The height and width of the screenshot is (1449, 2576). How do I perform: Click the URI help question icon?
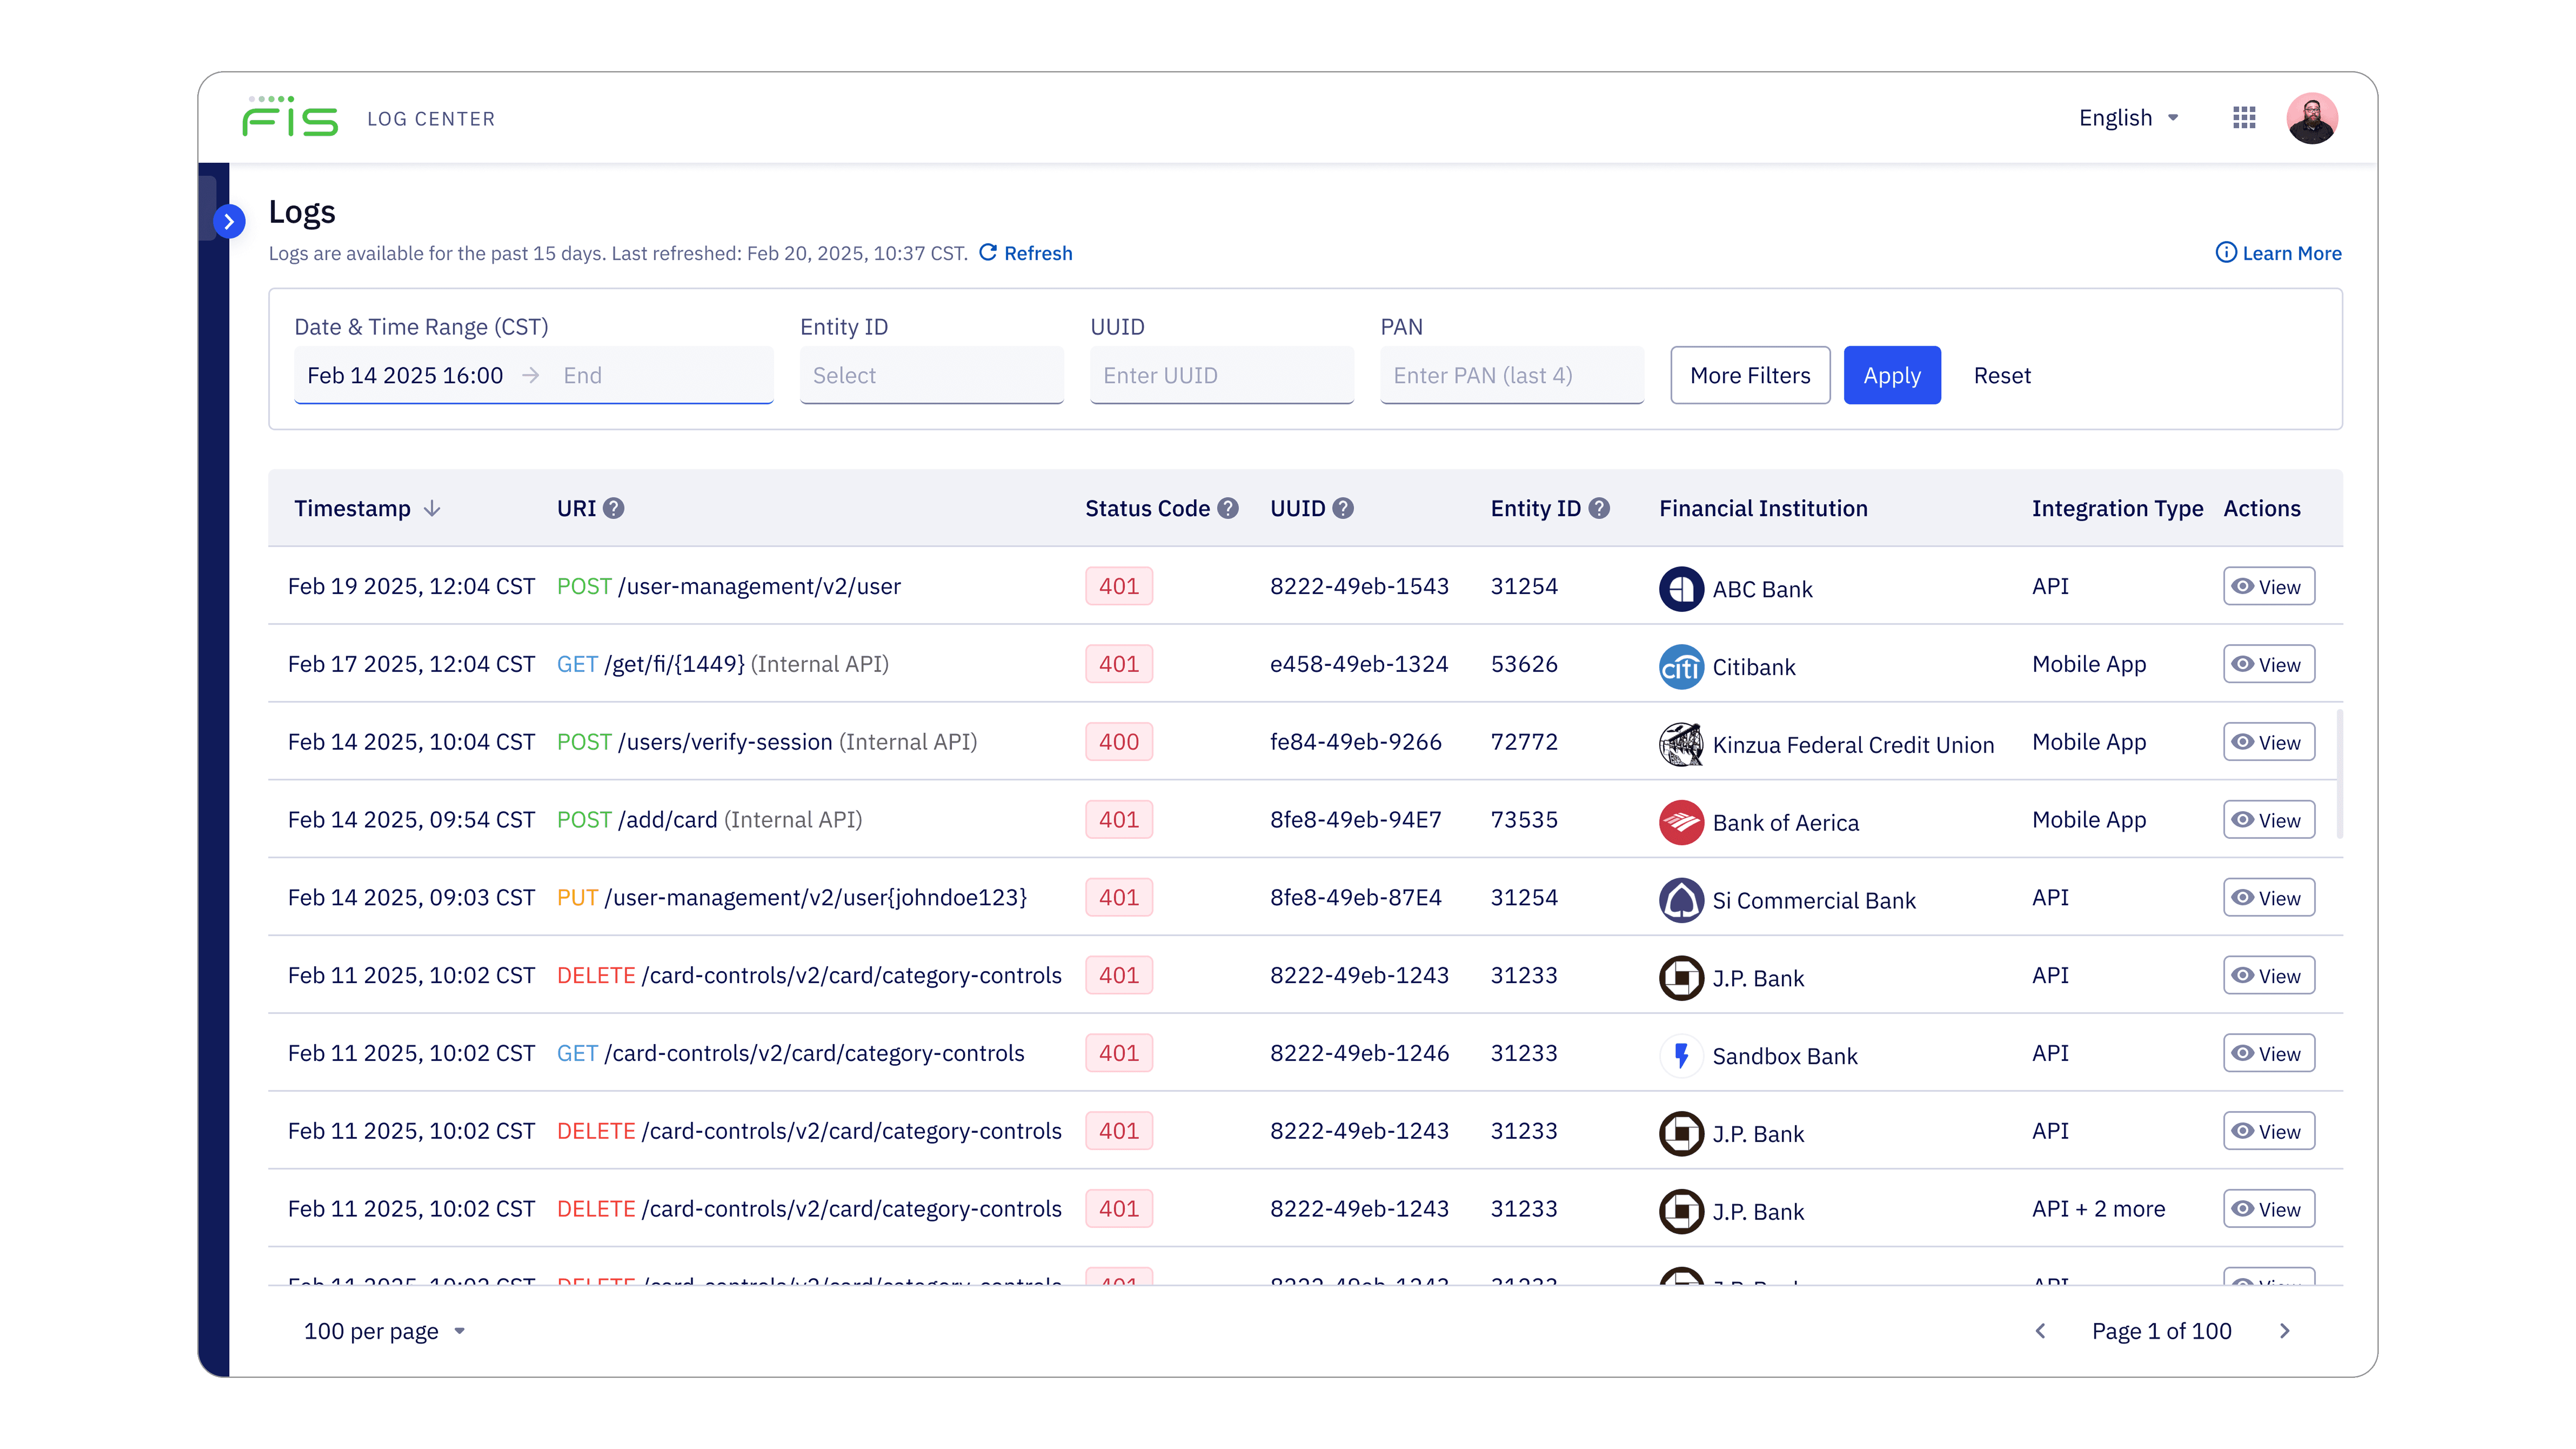tap(614, 508)
